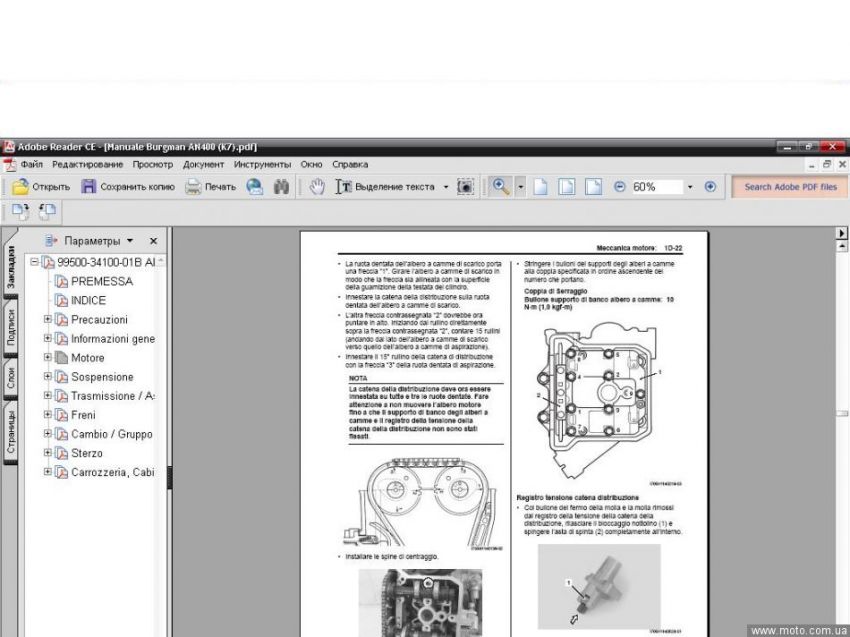
Task: Click the minus zoom out button
Action: tap(619, 187)
